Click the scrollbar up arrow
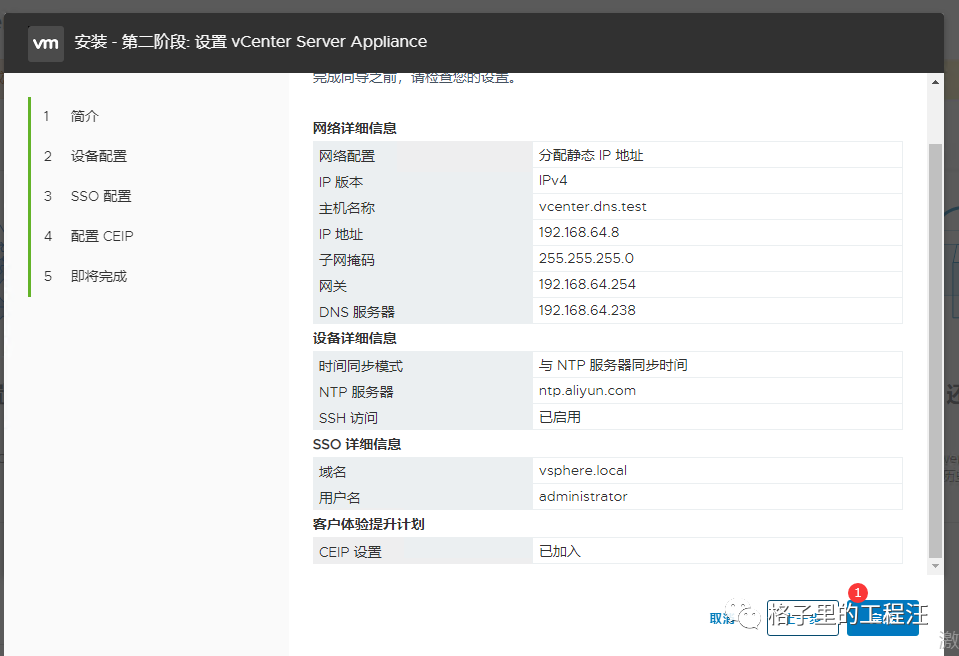This screenshot has height=656, width=959. pos(935,82)
